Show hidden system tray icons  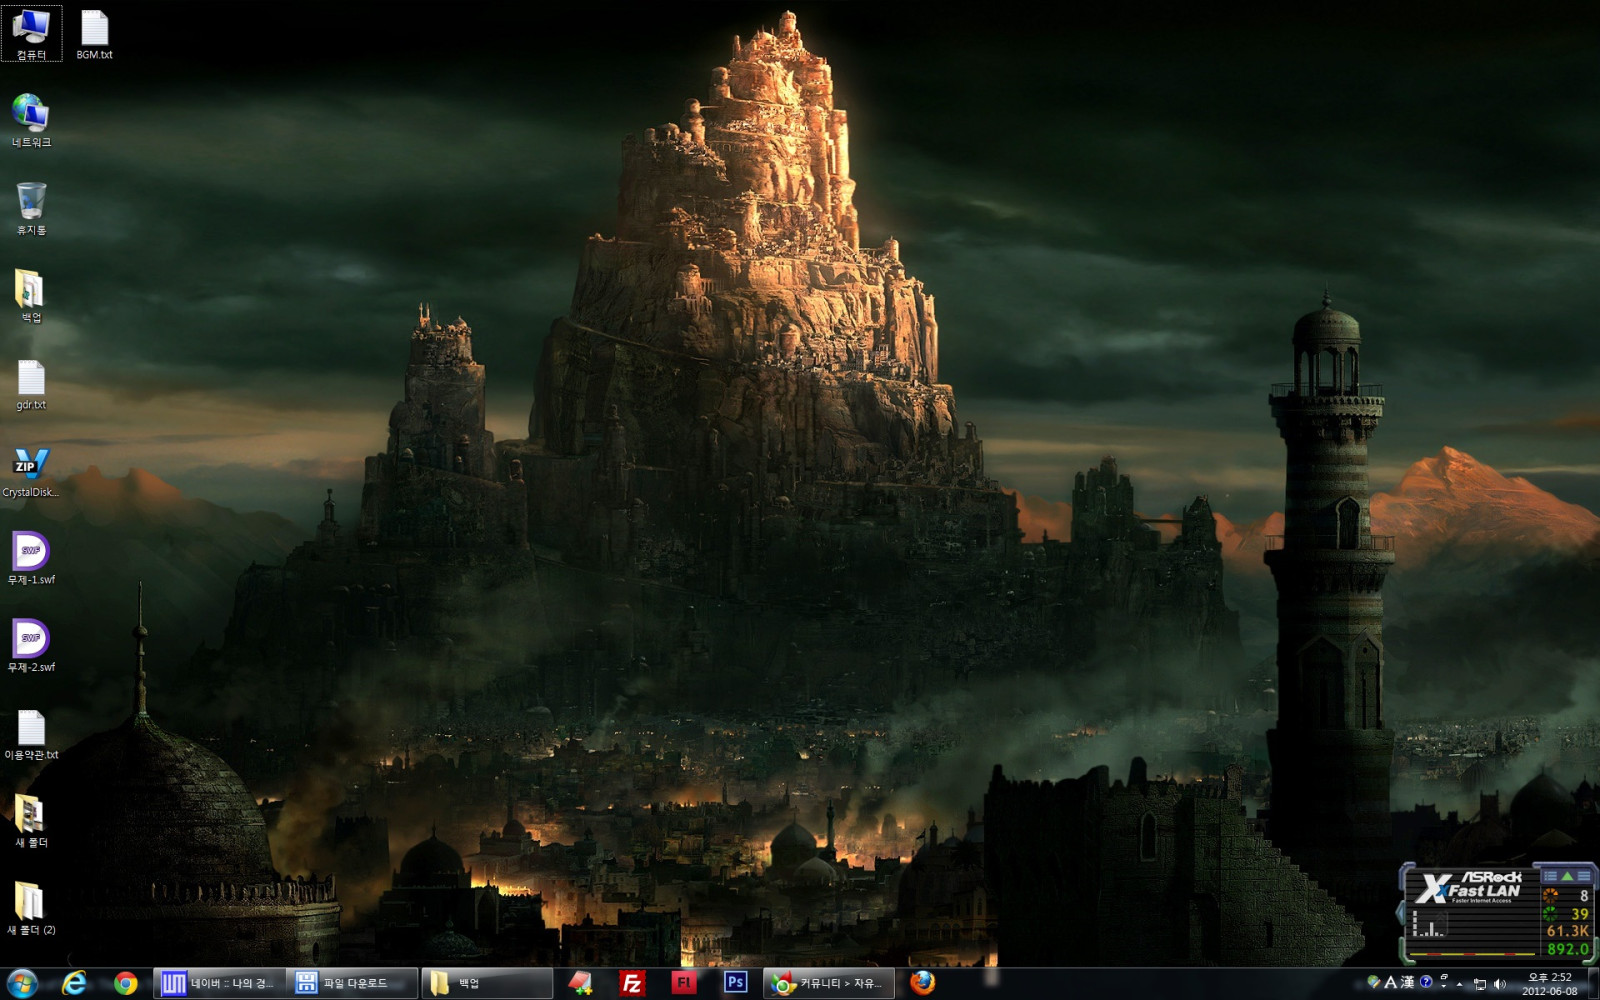[x=1460, y=984]
